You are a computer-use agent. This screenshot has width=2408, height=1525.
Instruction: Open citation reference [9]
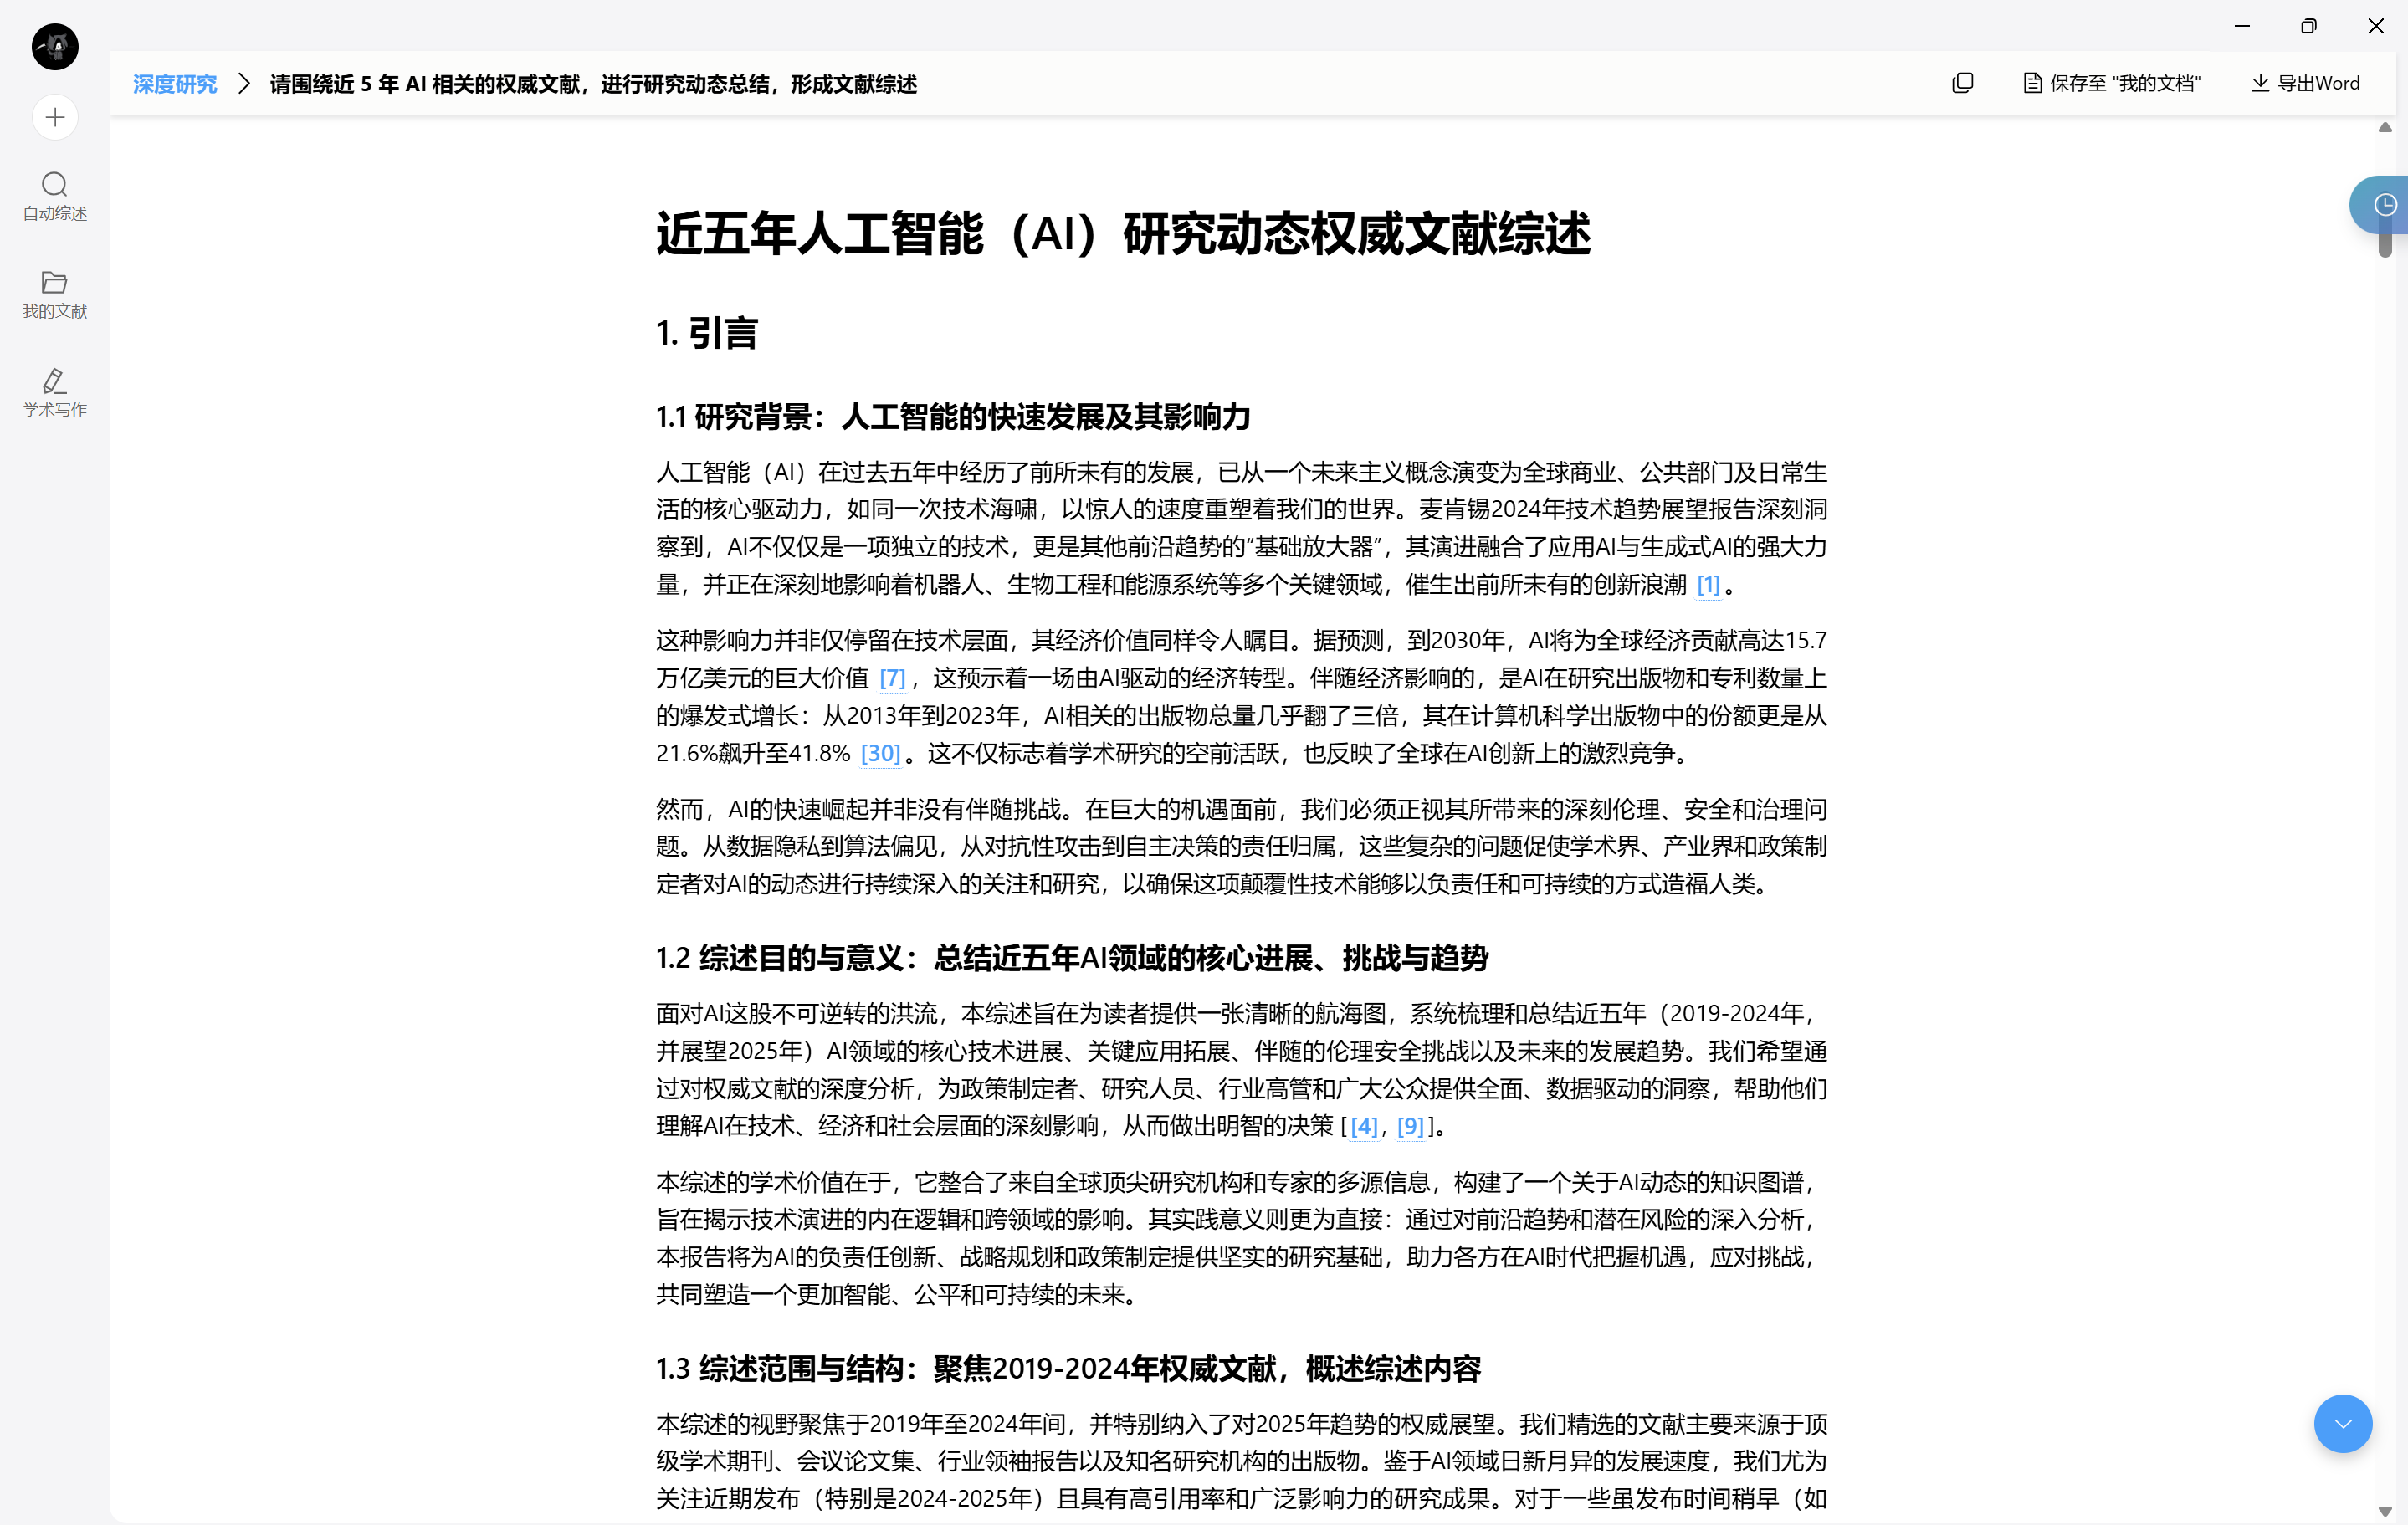pos(1410,1126)
